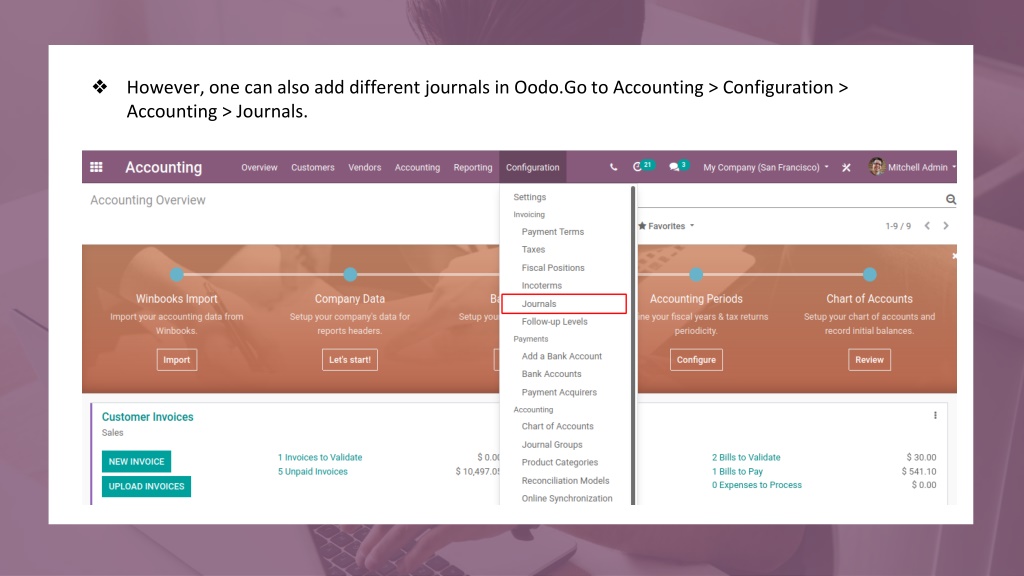This screenshot has height=576, width=1024.
Task: Click the debug tools cross icon
Action: tap(846, 167)
